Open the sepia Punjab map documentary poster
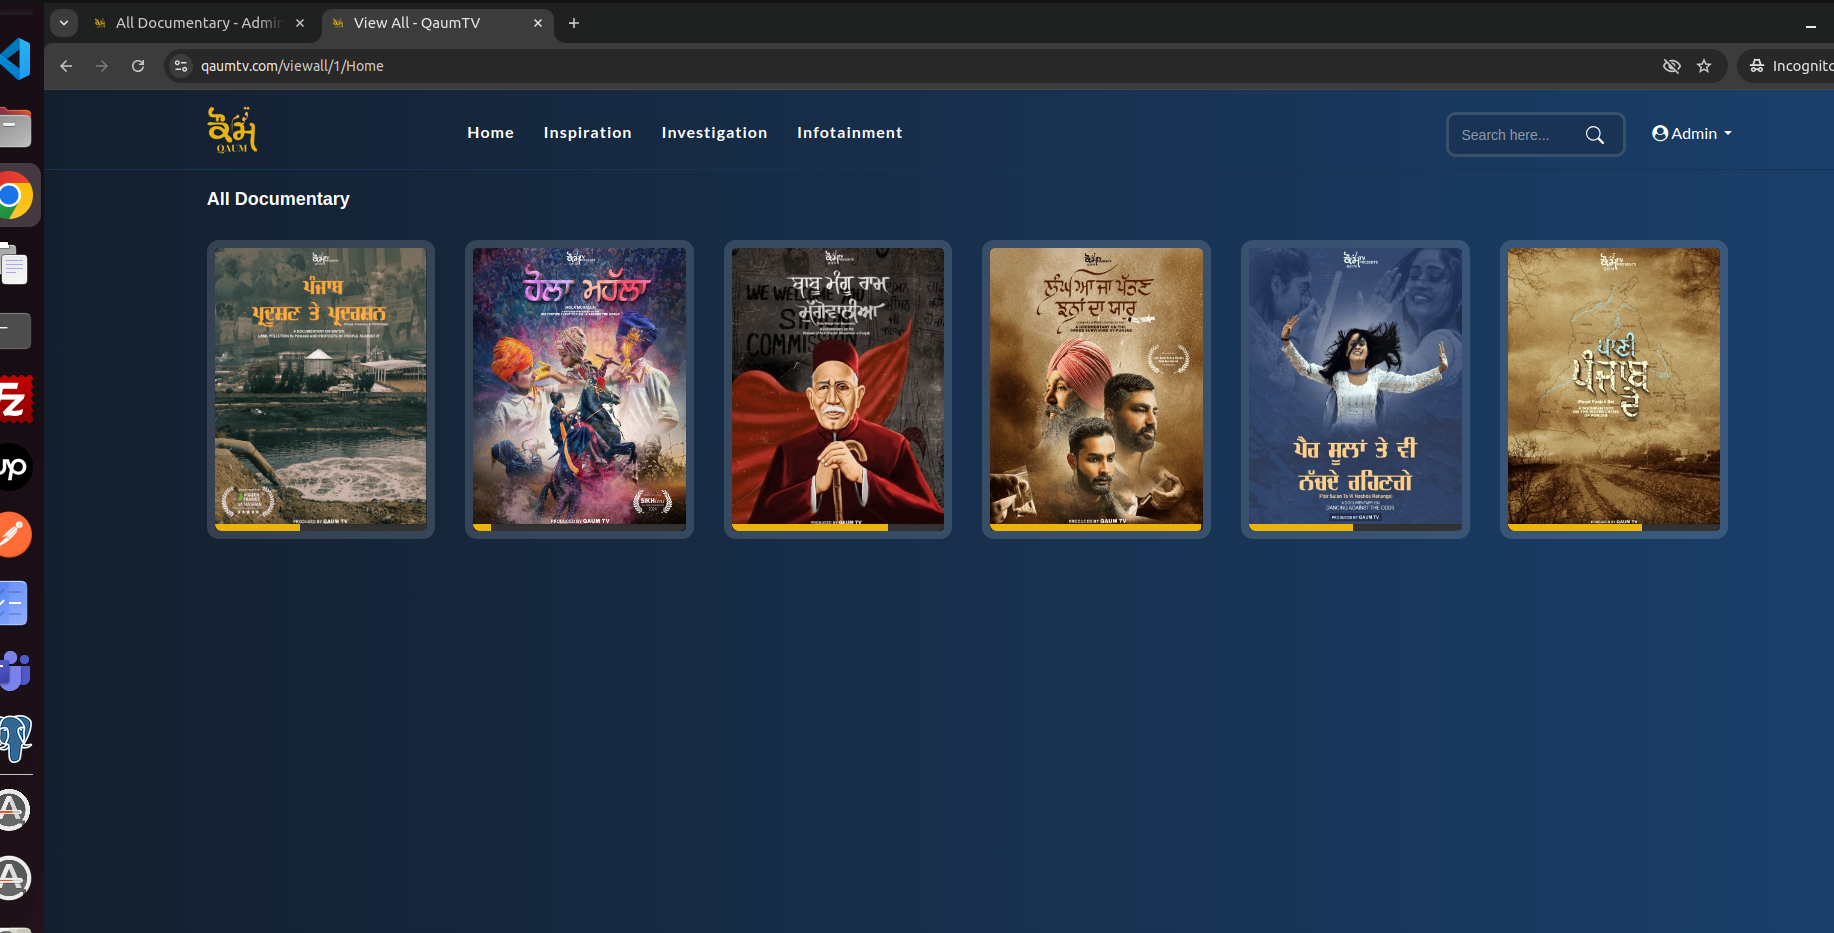 point(1614,389)
